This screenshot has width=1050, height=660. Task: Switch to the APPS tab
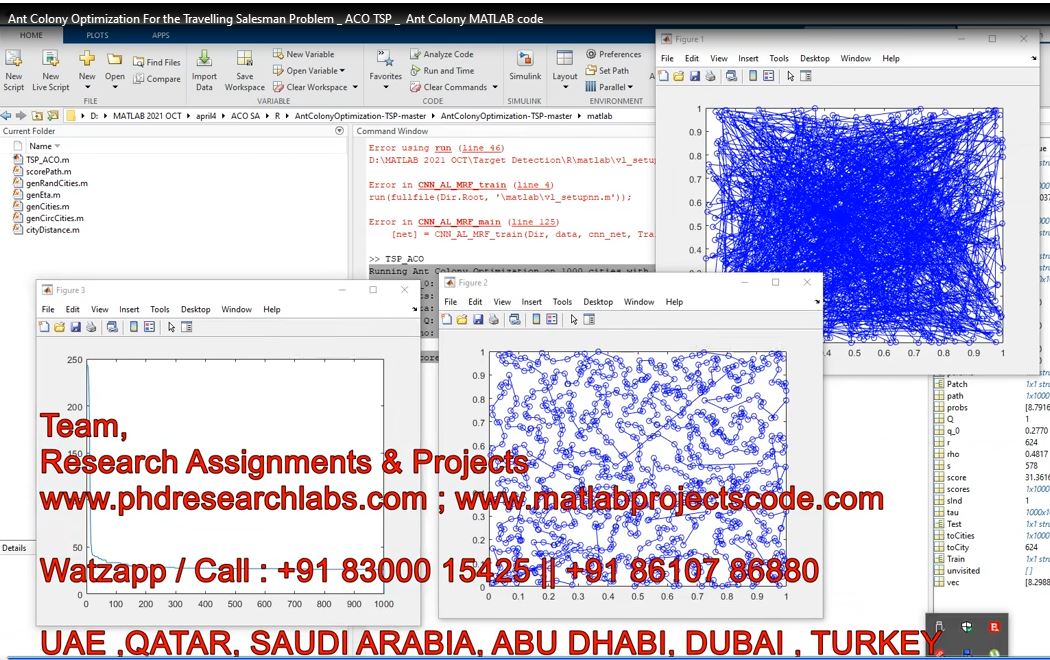(161, 35)
